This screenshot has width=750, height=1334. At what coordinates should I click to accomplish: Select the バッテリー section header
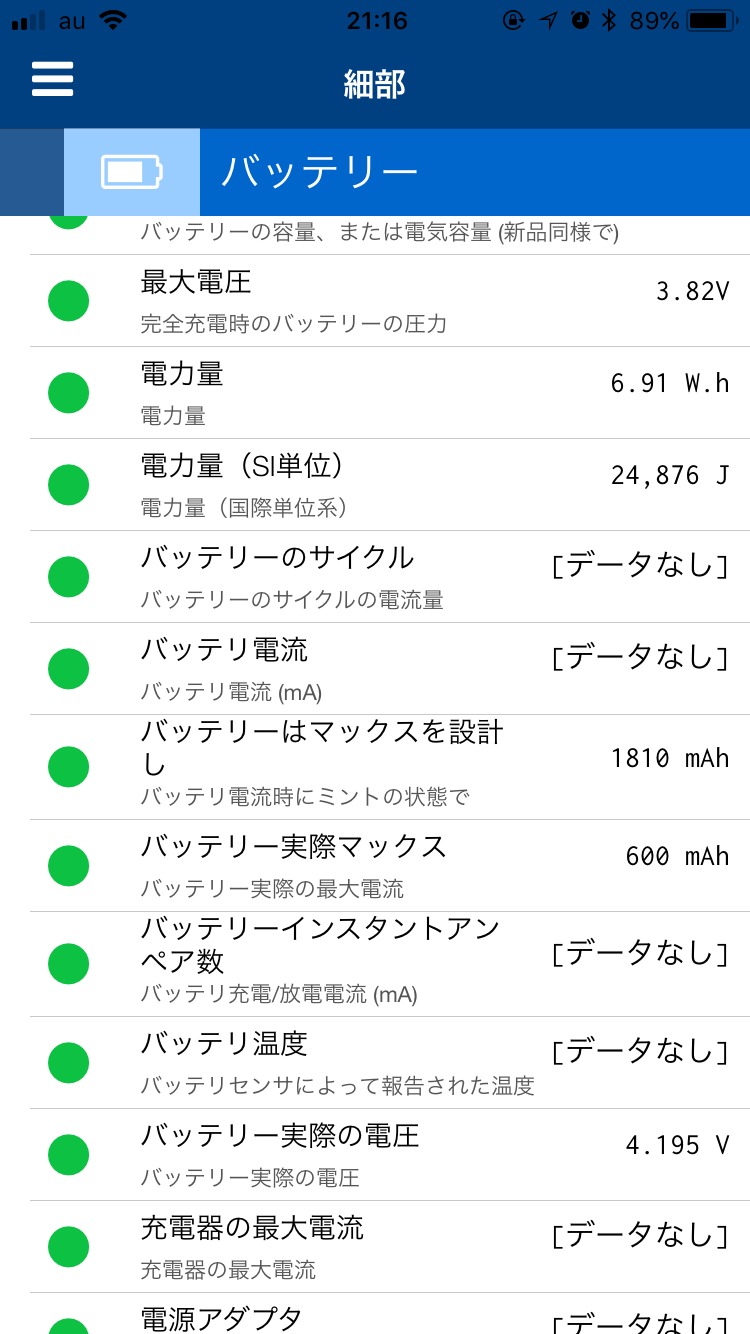320,172
